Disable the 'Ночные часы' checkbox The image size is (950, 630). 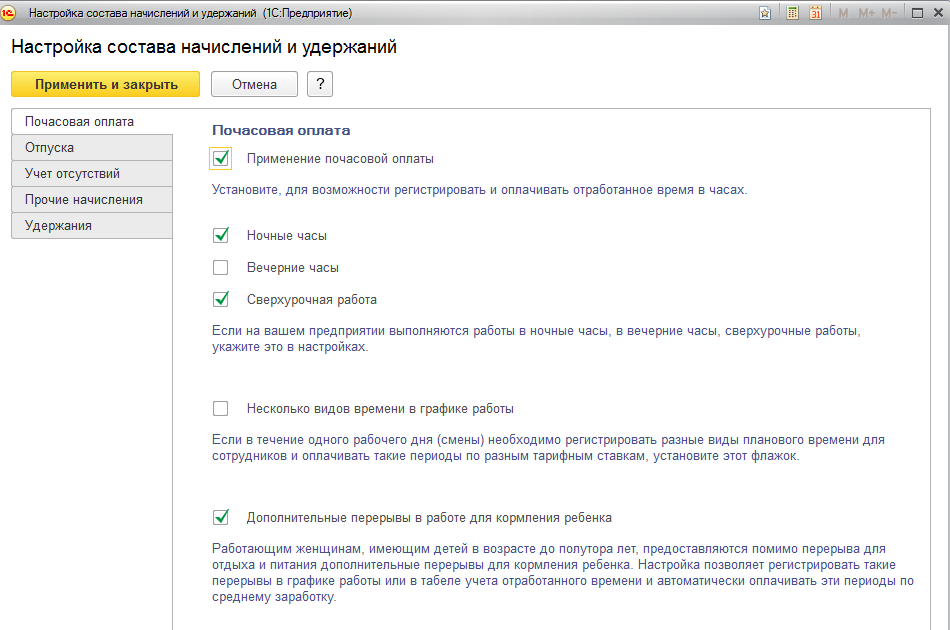click(221, 236)
